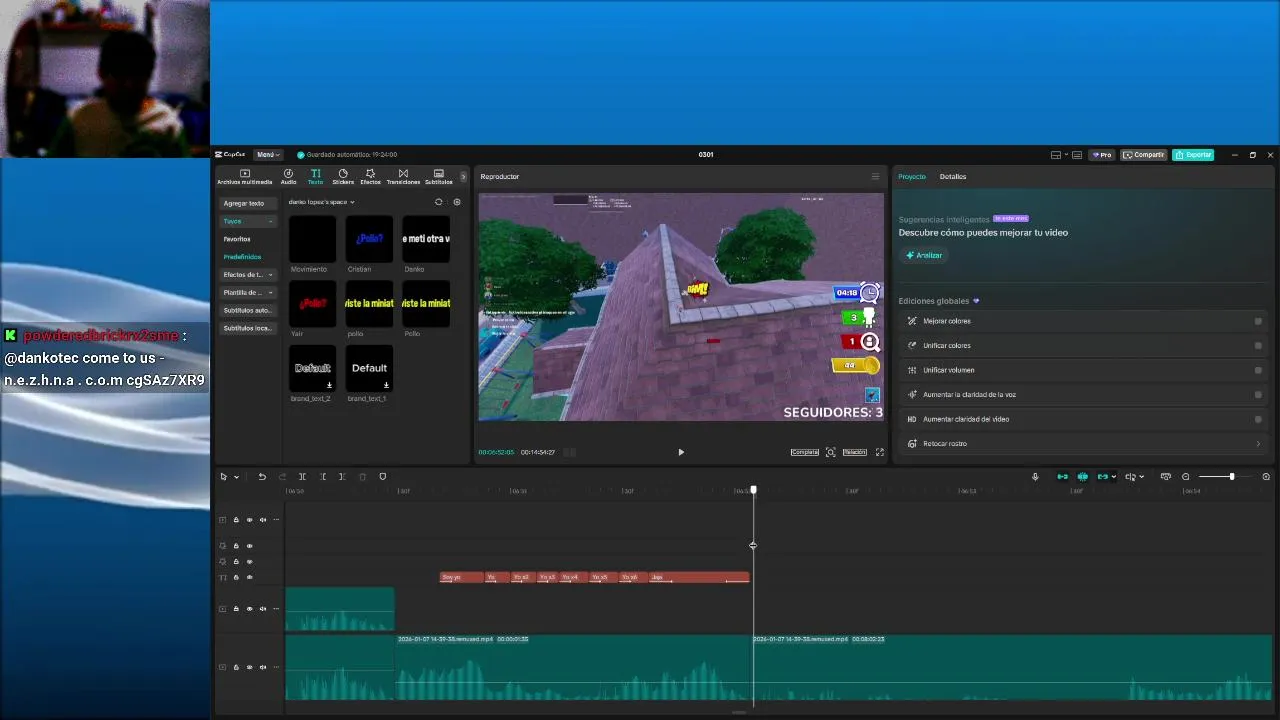
Task: Open the Archivos multimedia panel
Action: pyautogui.click(x=244, y=177)
